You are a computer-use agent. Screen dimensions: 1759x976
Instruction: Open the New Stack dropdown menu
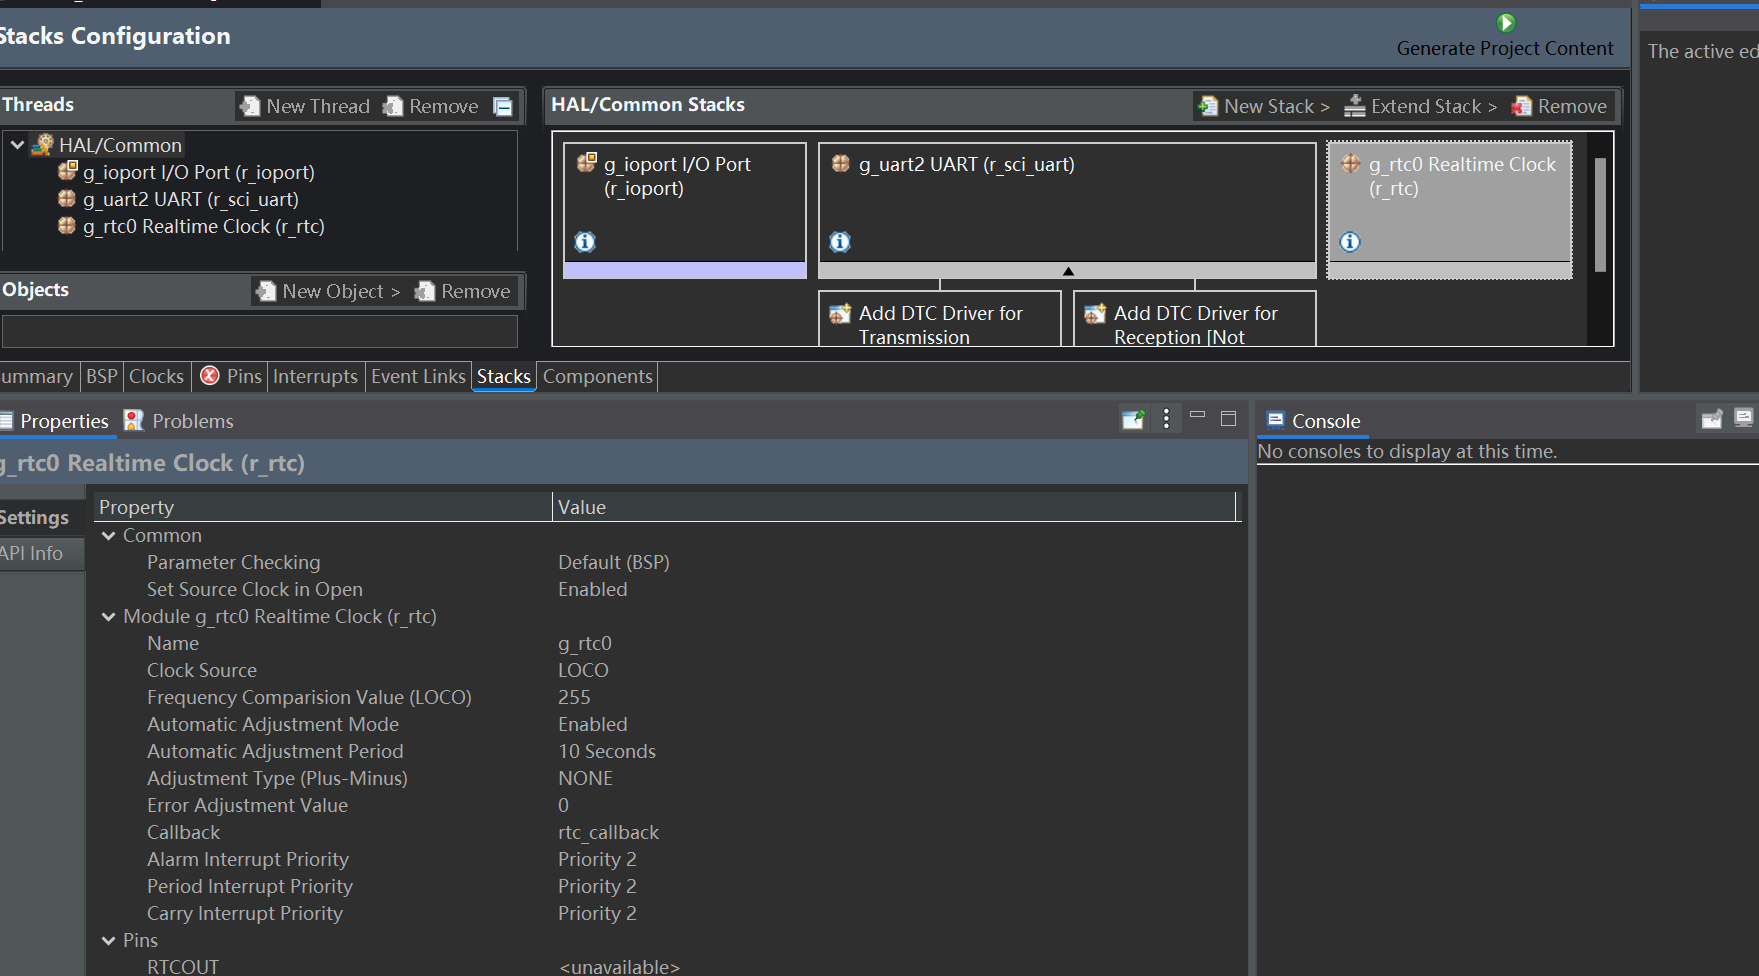pos(1265,106)
